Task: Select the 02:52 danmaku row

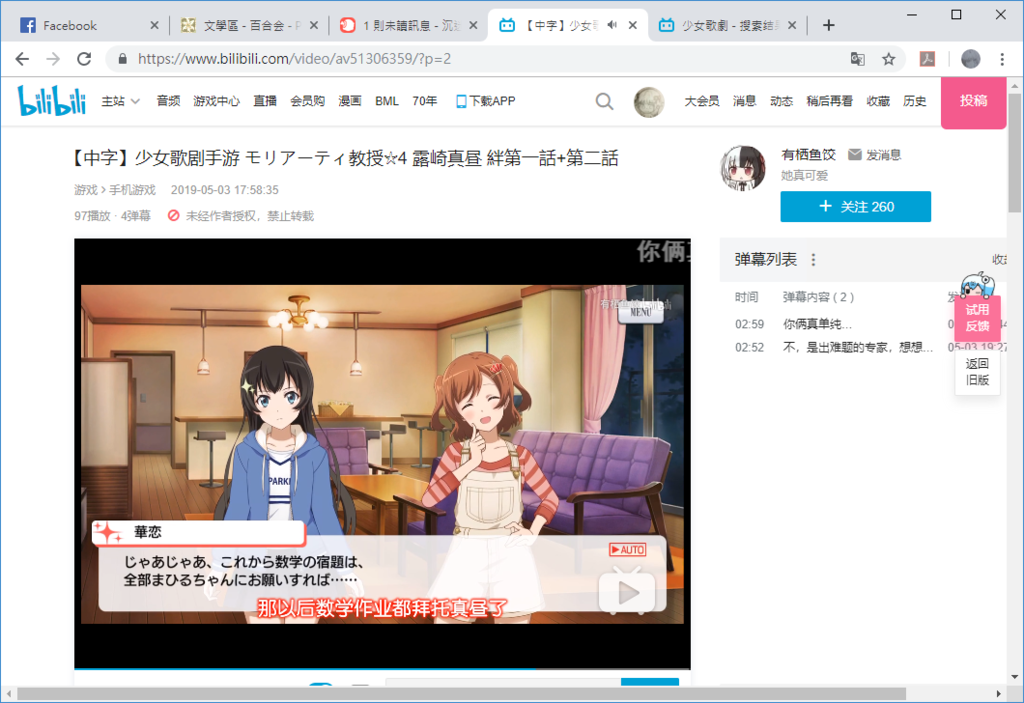Action: point(863,347)
